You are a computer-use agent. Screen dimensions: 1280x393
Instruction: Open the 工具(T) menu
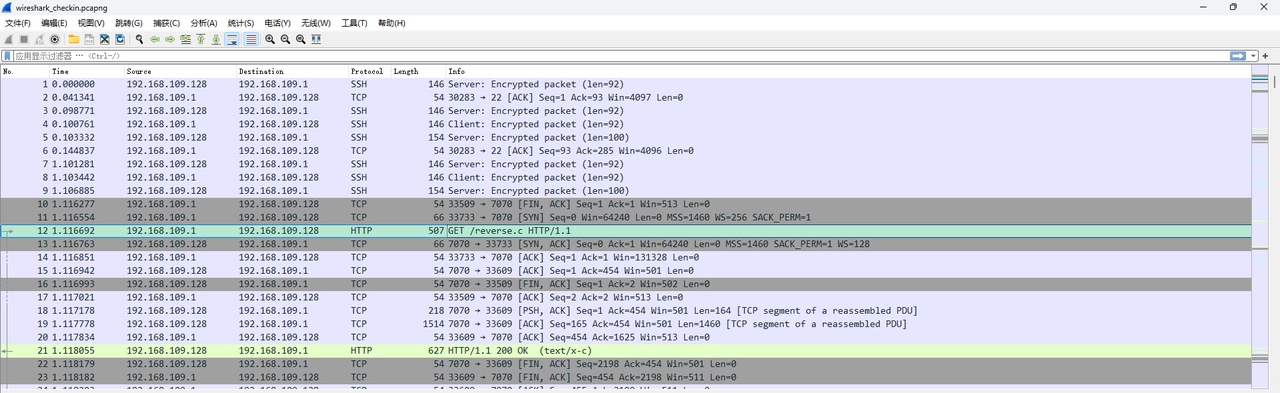(x=354, y=22)
